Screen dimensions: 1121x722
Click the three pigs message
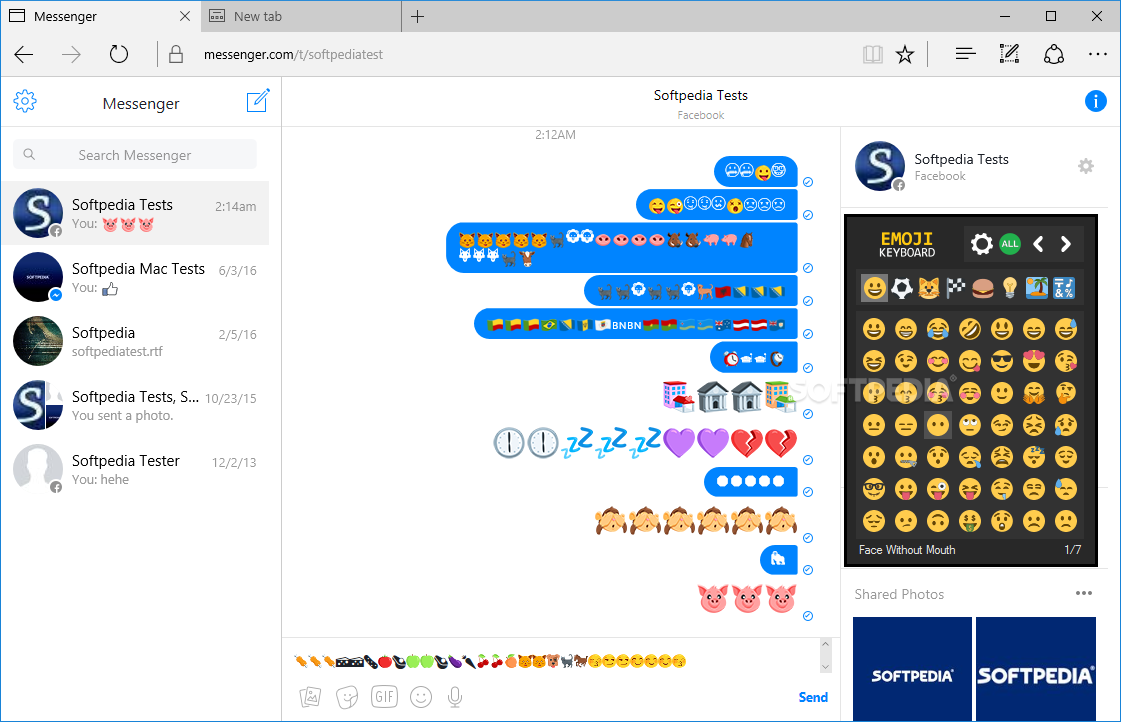point(747,598)
